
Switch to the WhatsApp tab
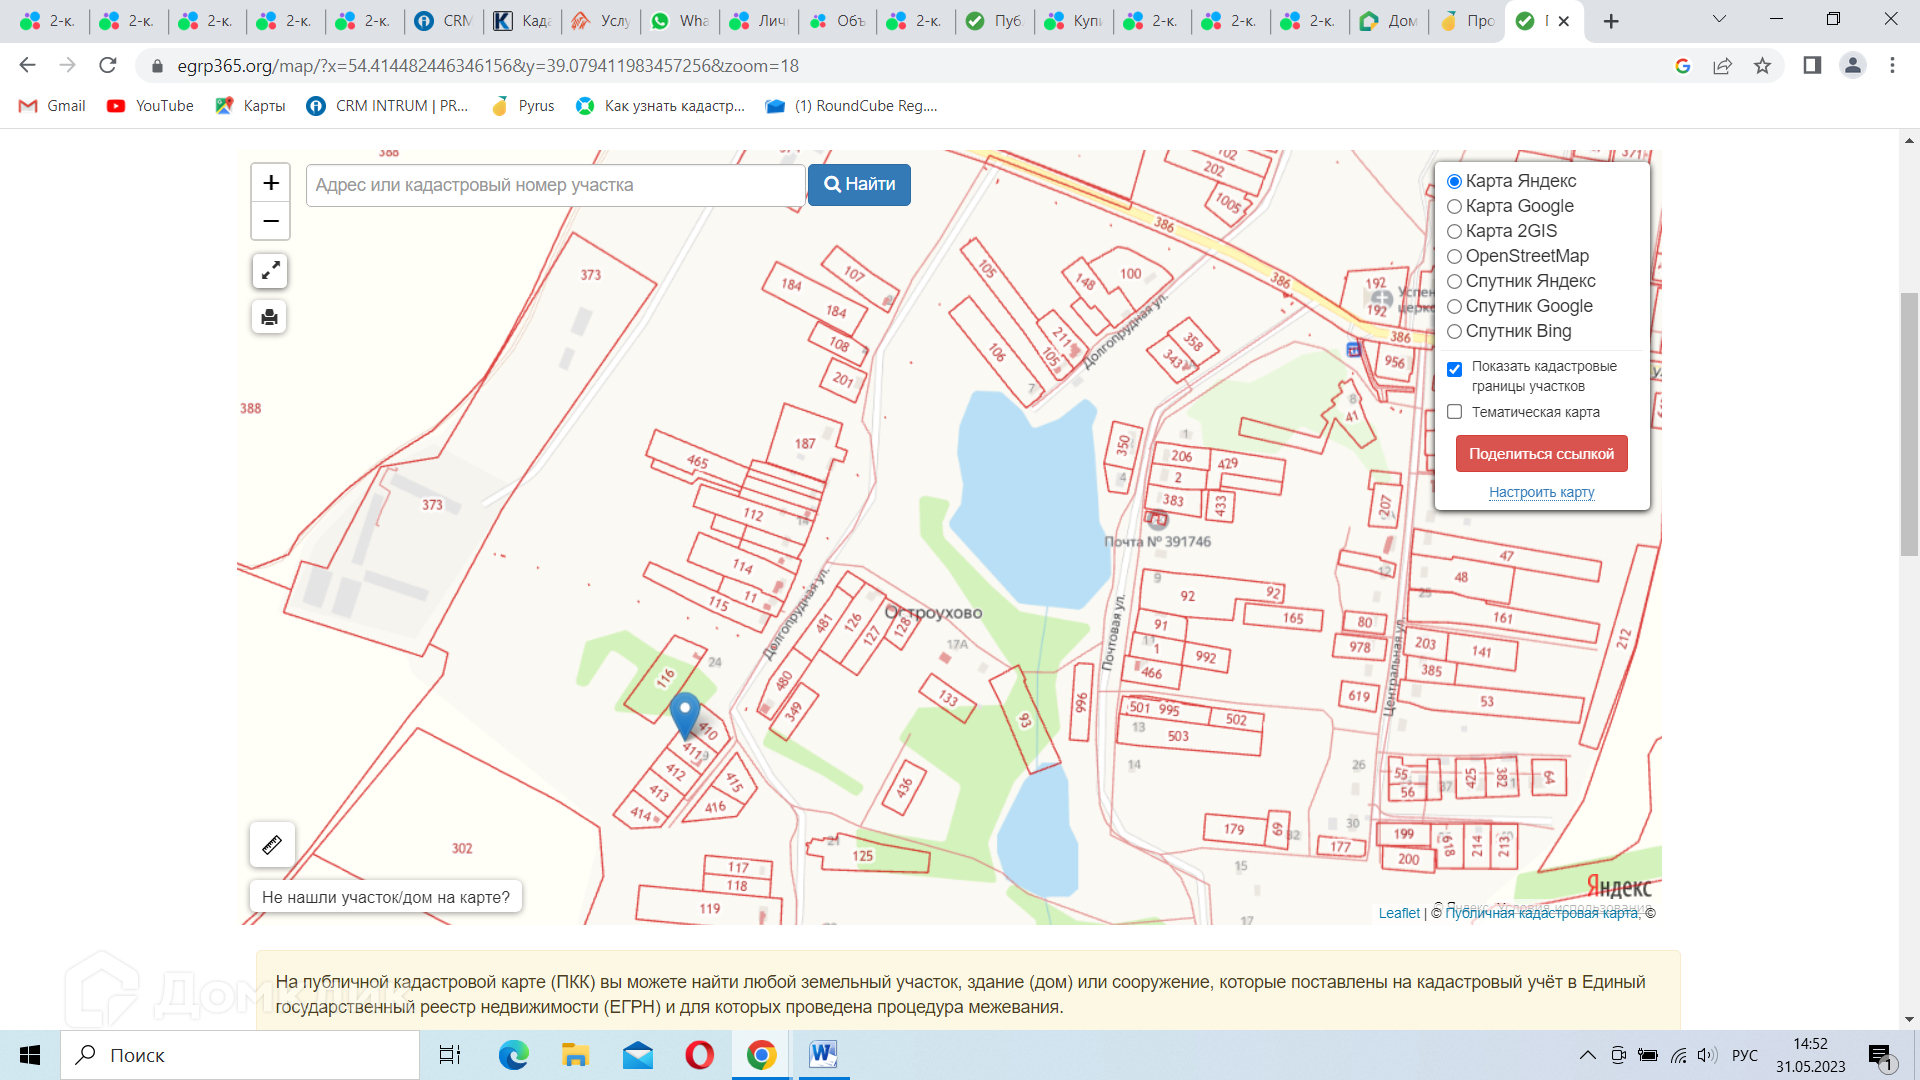click(x=680, y=21)
